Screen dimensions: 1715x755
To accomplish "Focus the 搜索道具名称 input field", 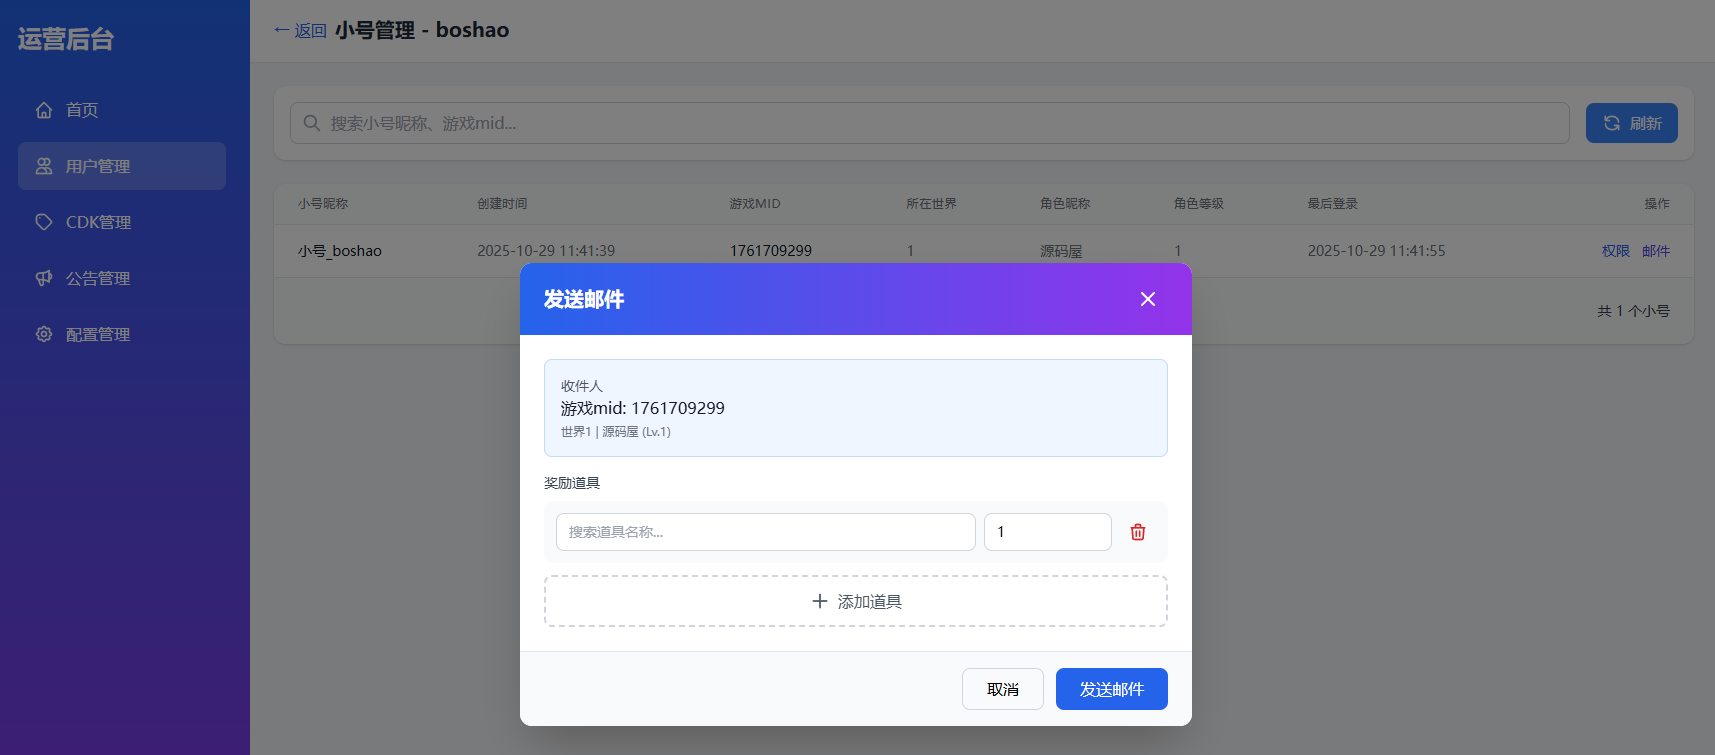I will pyautogui.click(x=765, y=532).
